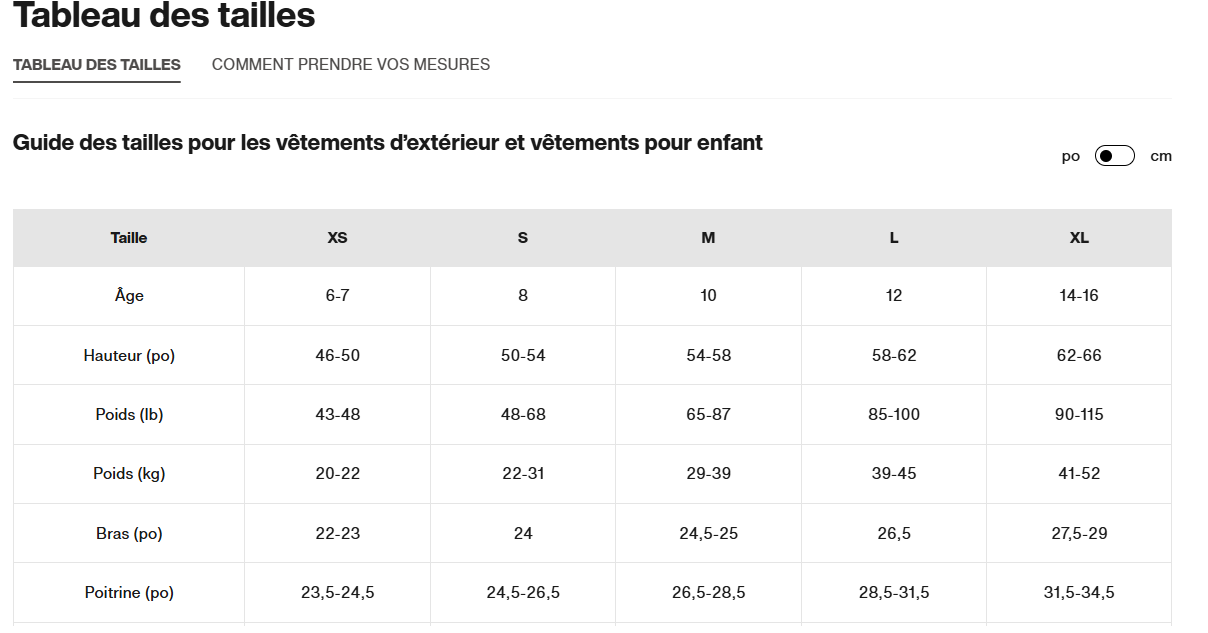Click the M height cell 54-58

pos(708,356)
